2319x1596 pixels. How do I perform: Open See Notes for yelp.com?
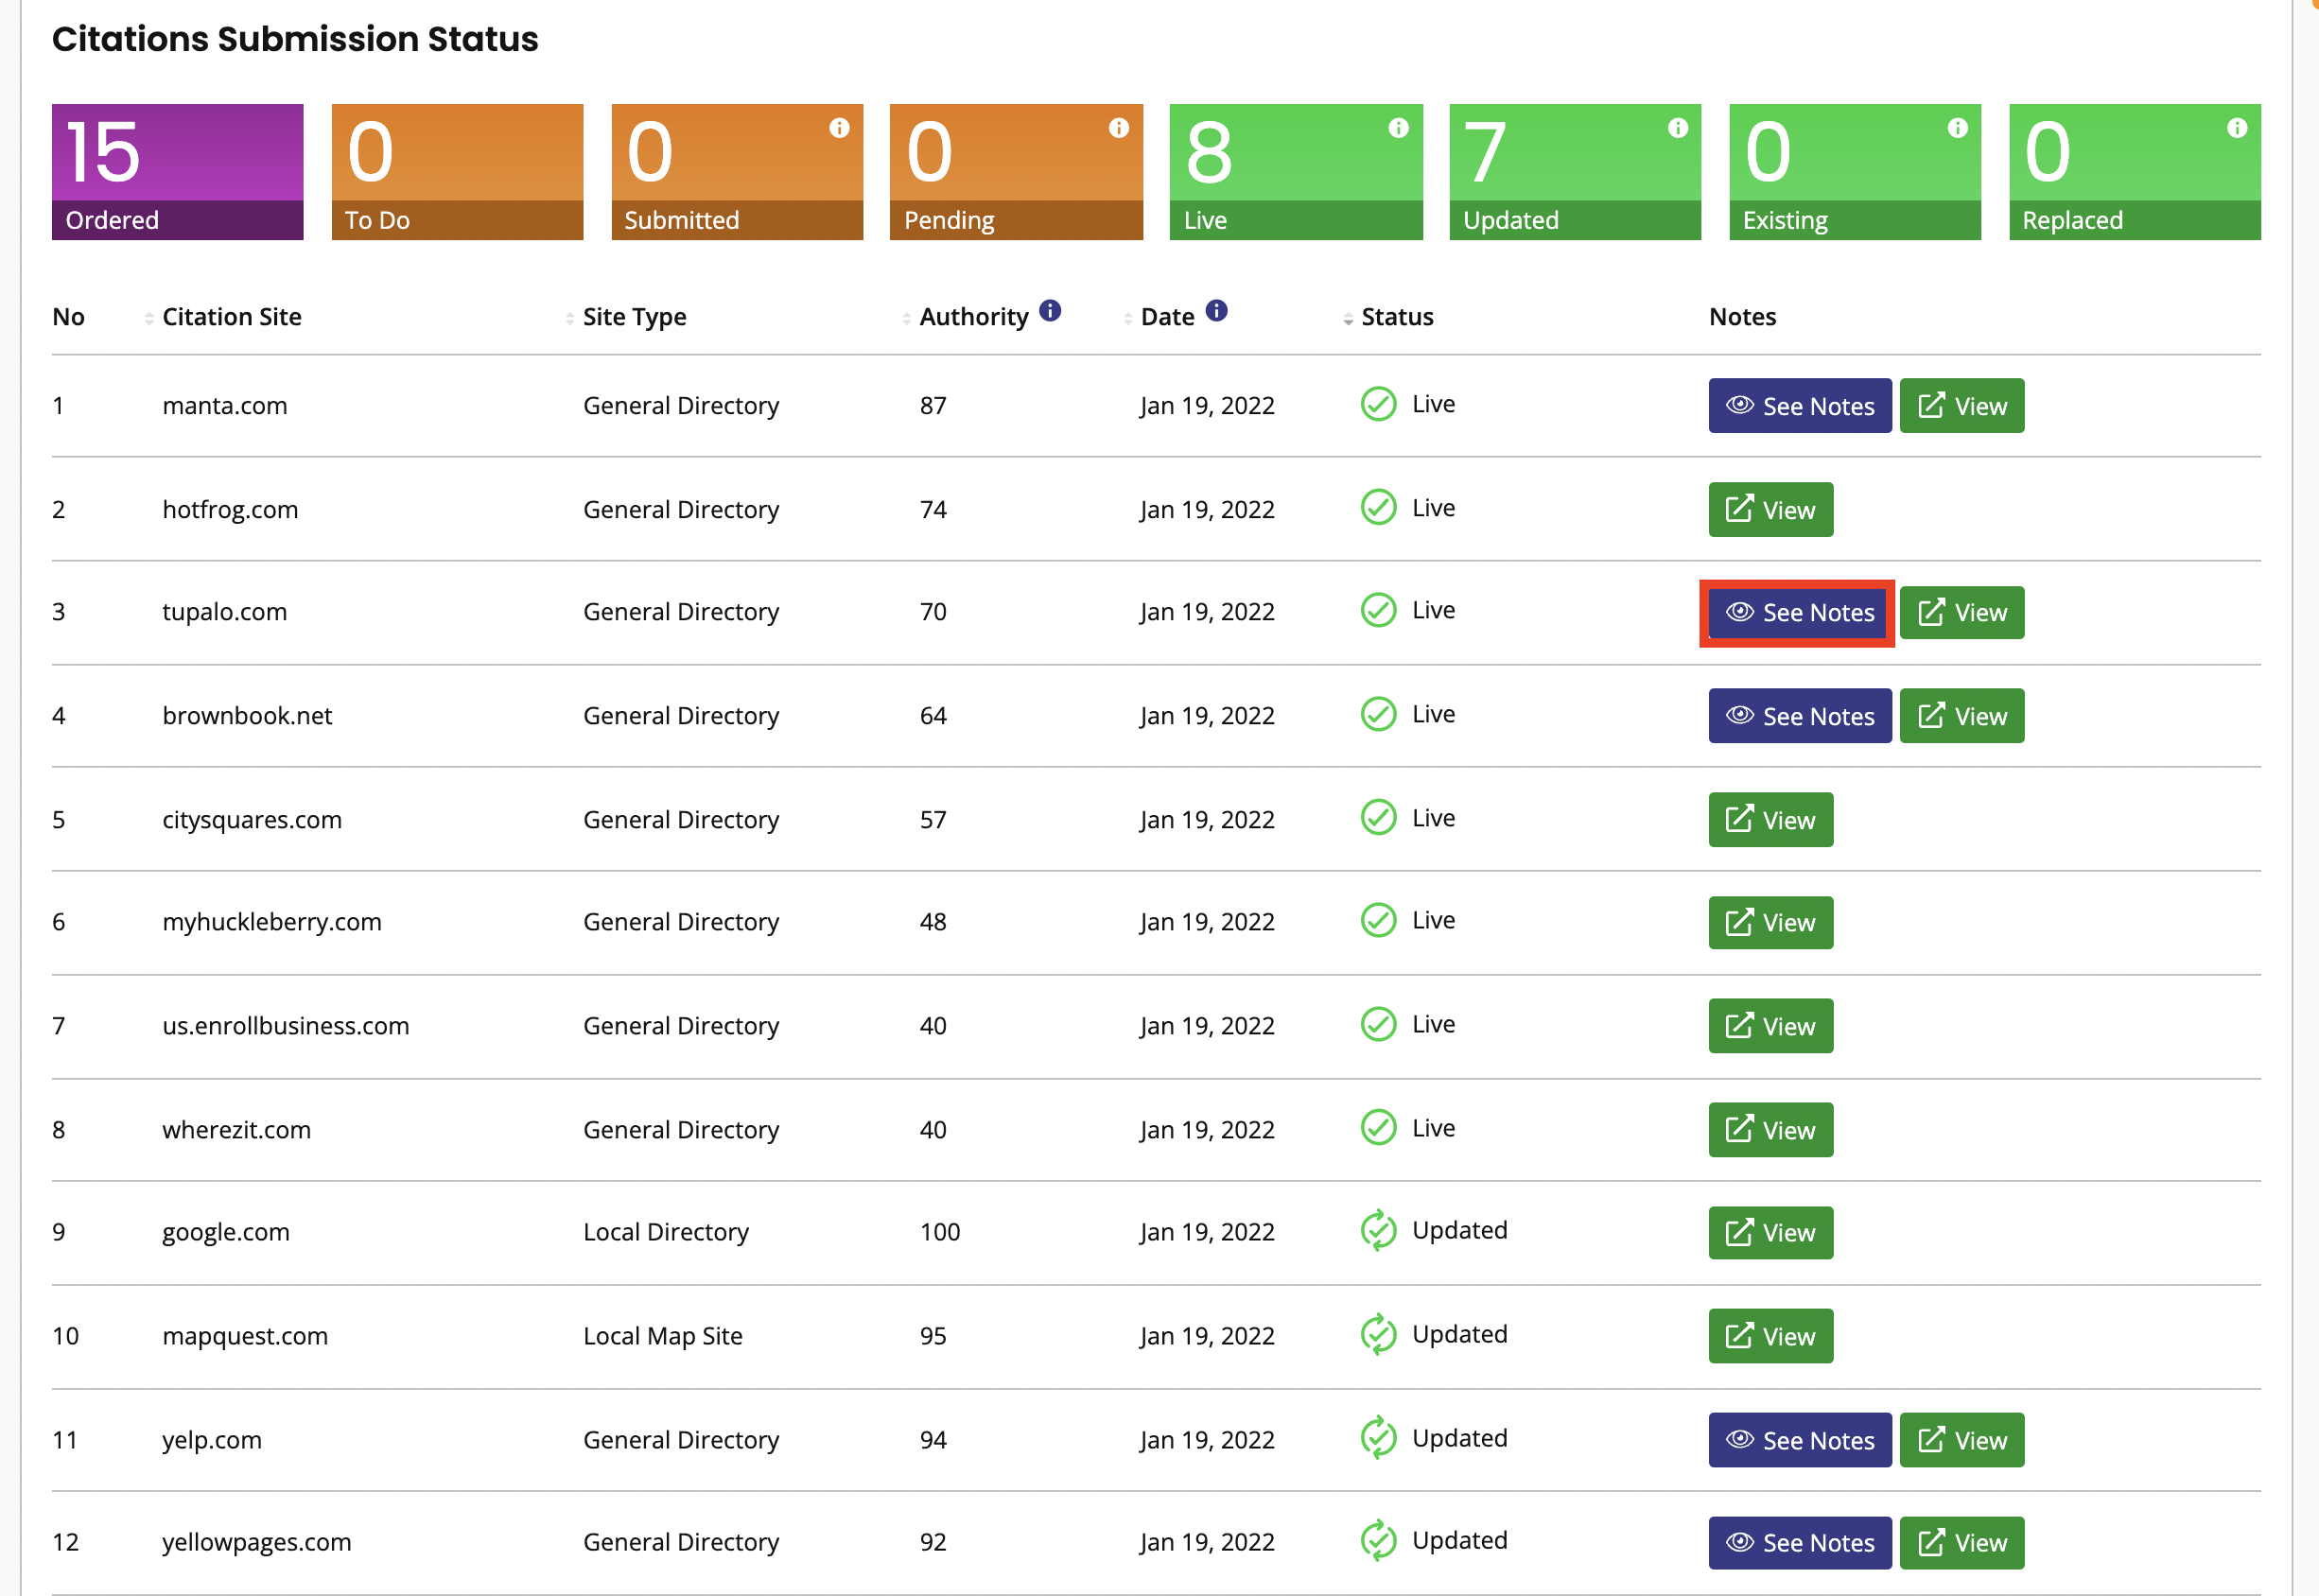coord(1799,1440)
